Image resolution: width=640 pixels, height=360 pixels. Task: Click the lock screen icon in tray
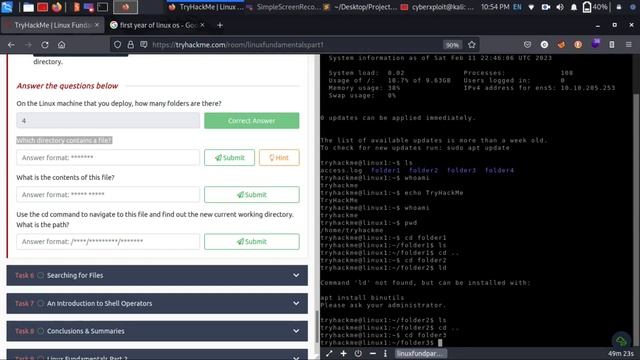[619, 7]
